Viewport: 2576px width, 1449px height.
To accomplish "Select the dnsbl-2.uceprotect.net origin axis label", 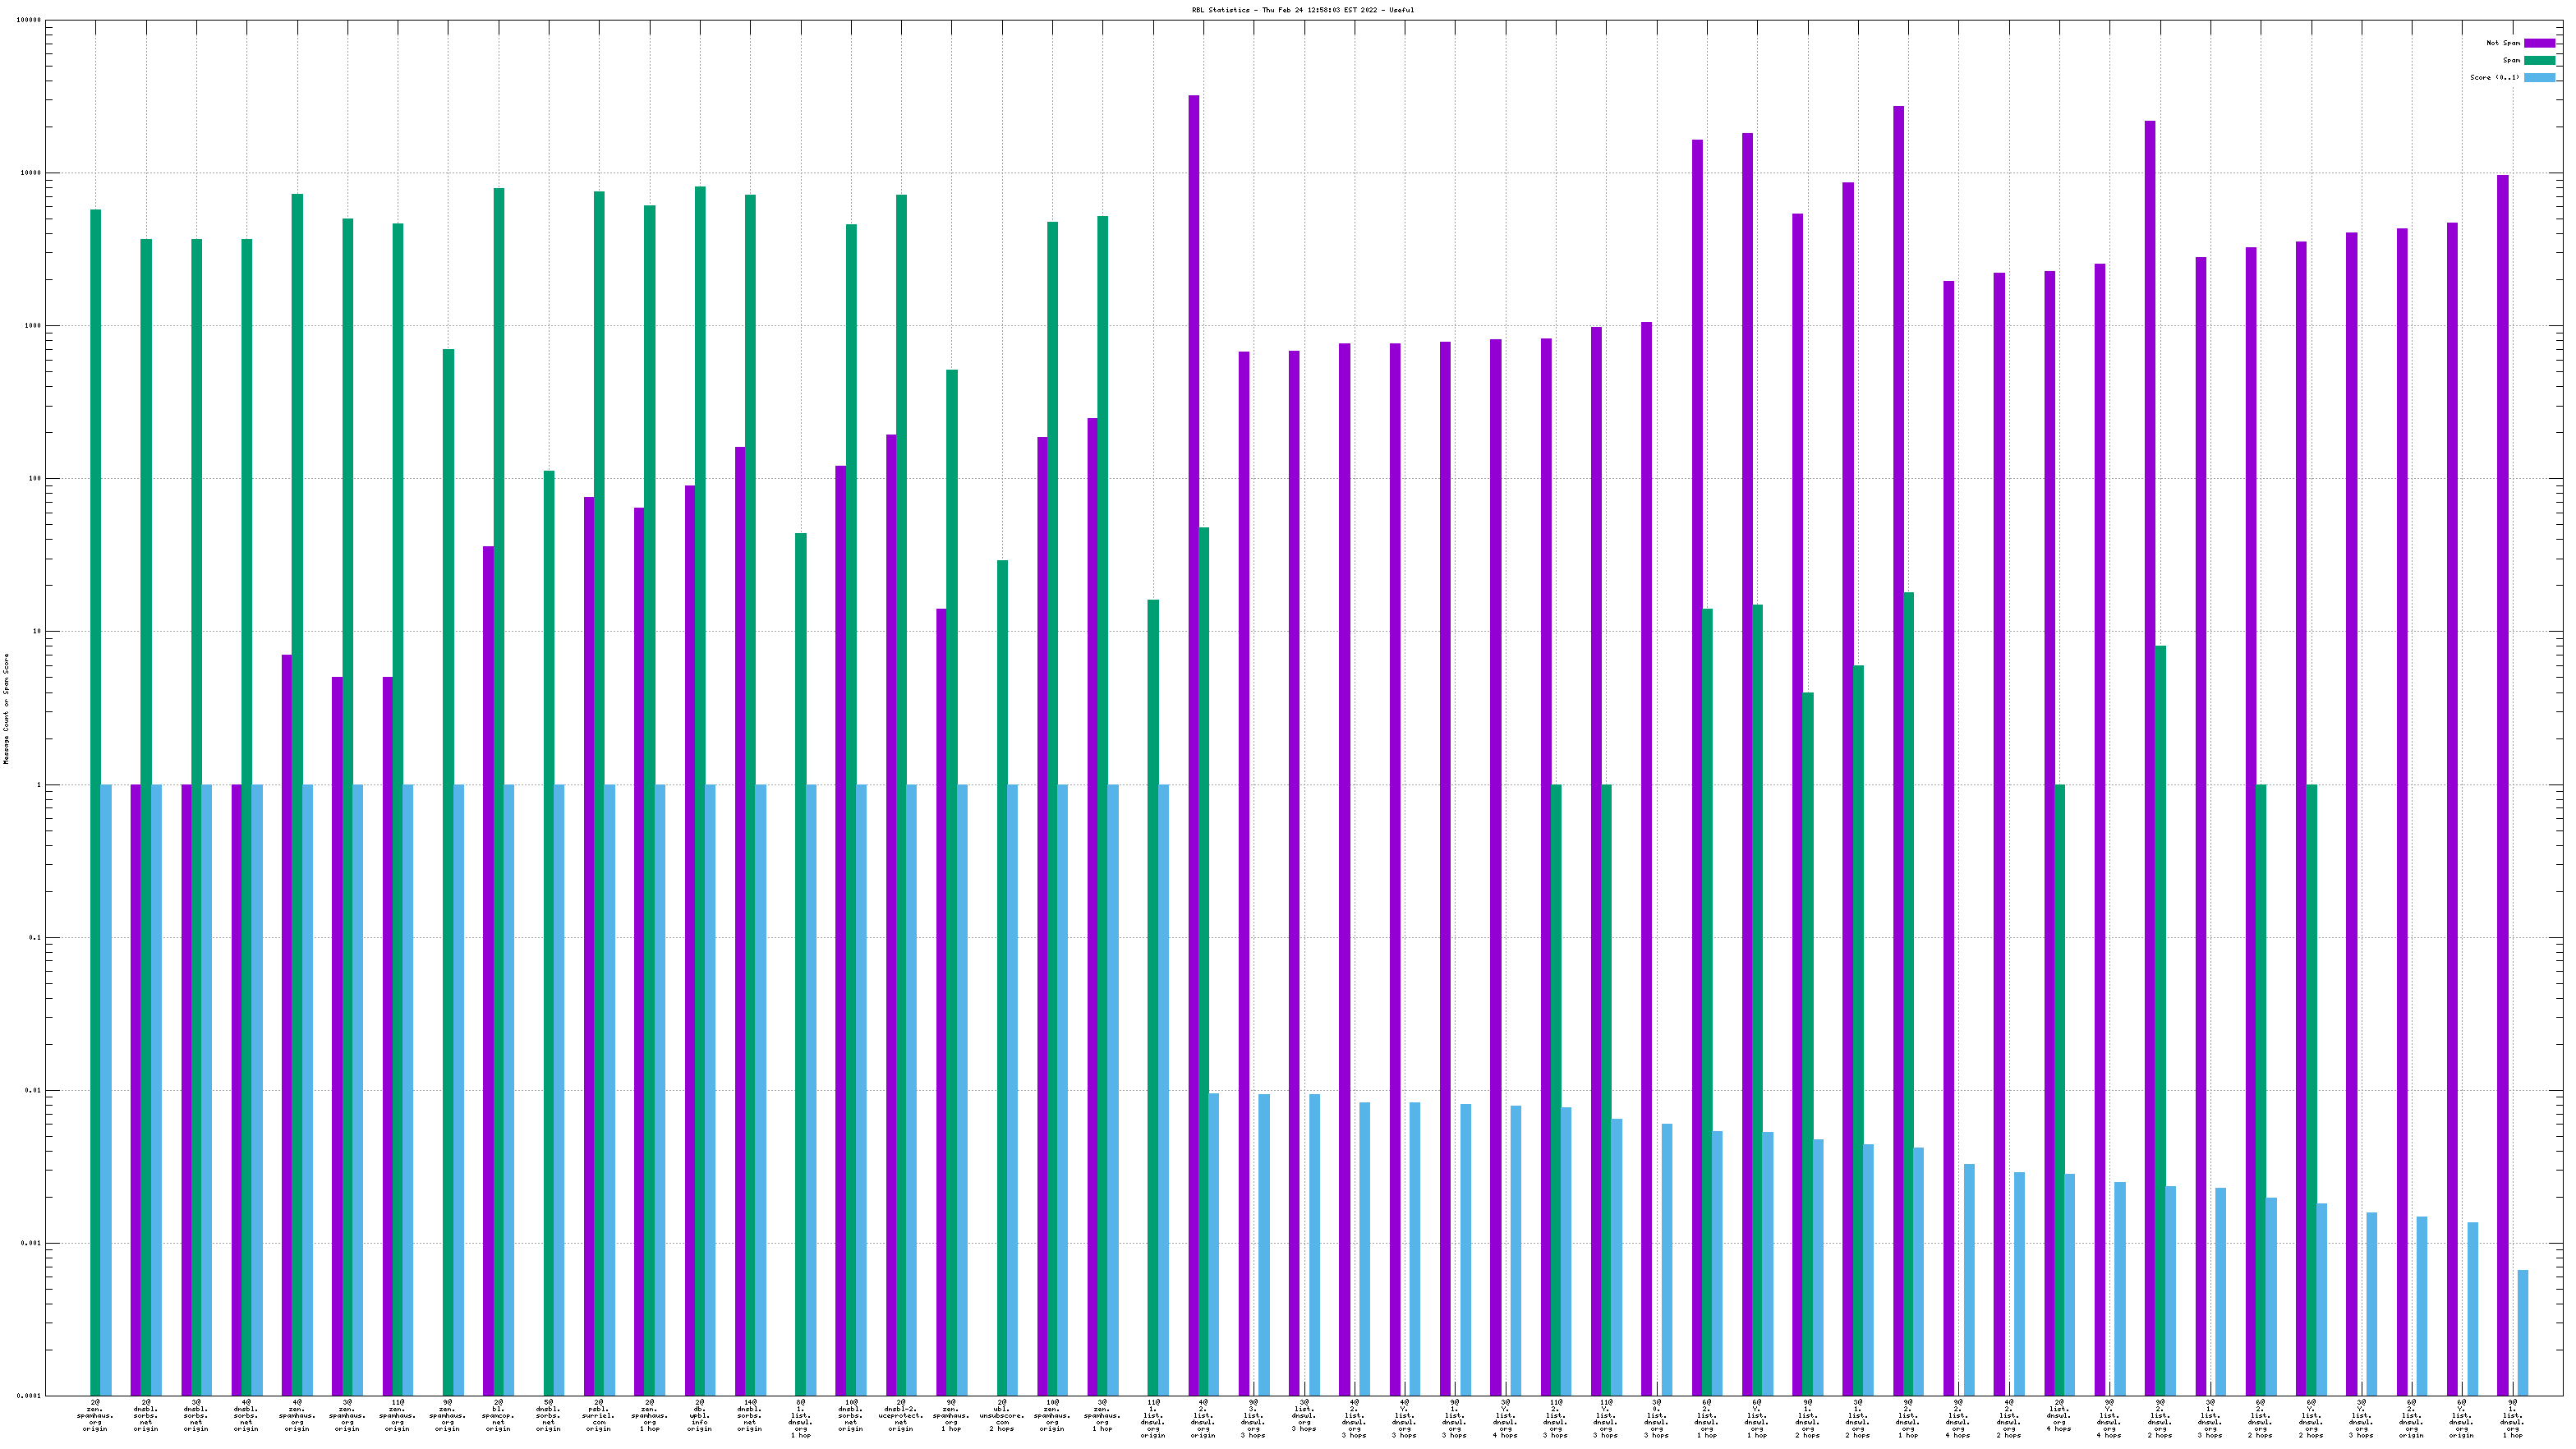I will pos(901,1415).
